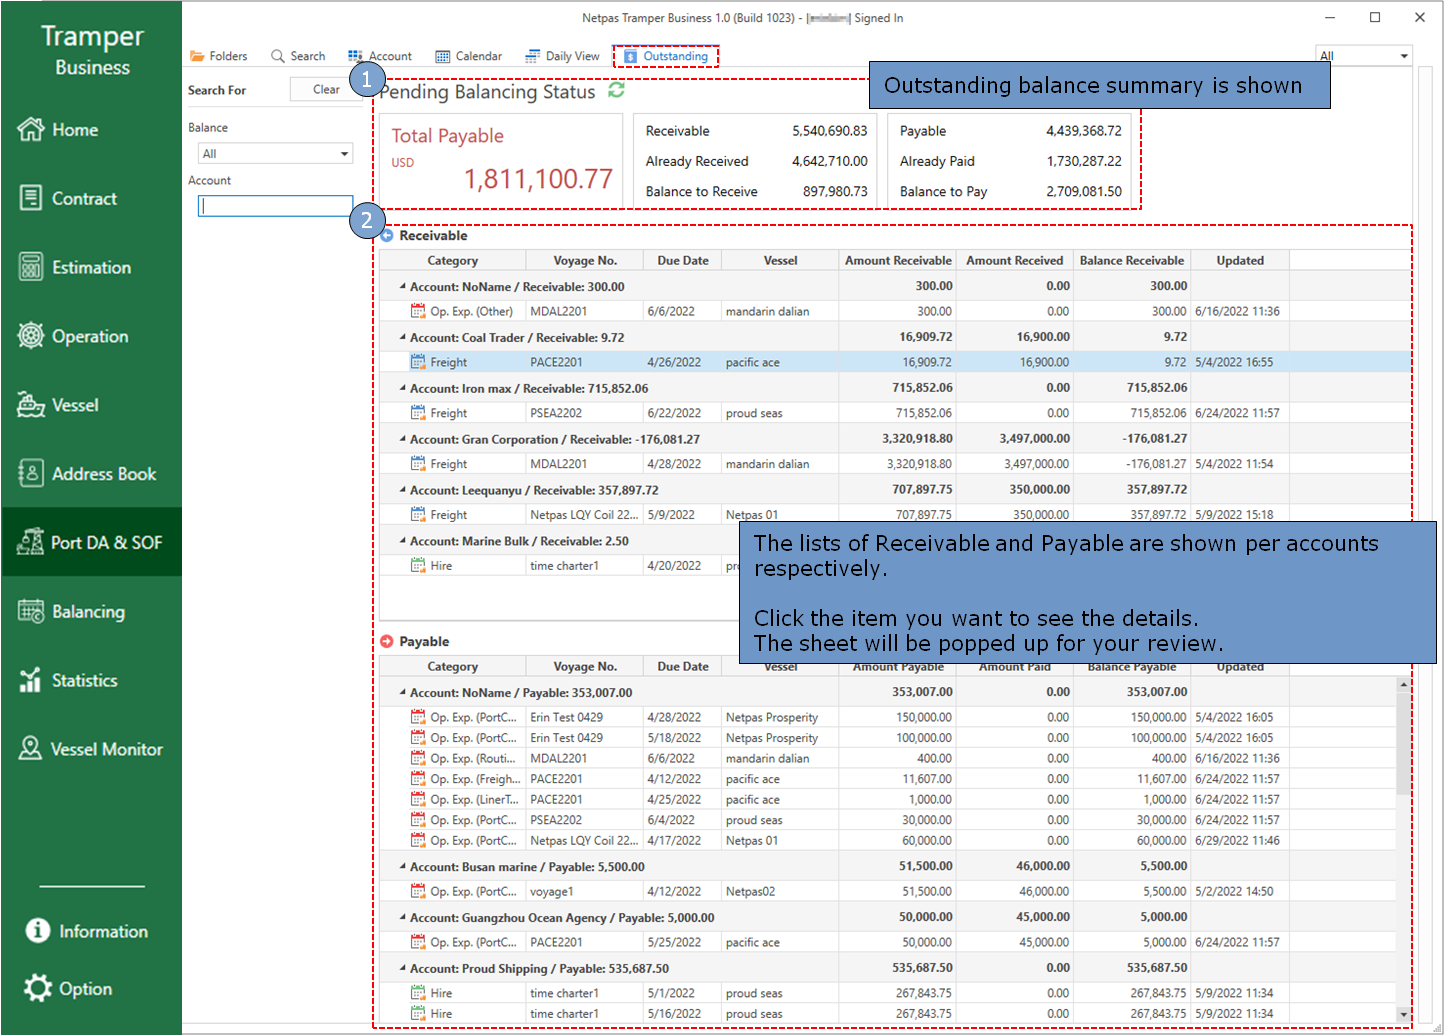
Task: Click the Total Payable 1,811,100.77 value
Action: (538, 179)
